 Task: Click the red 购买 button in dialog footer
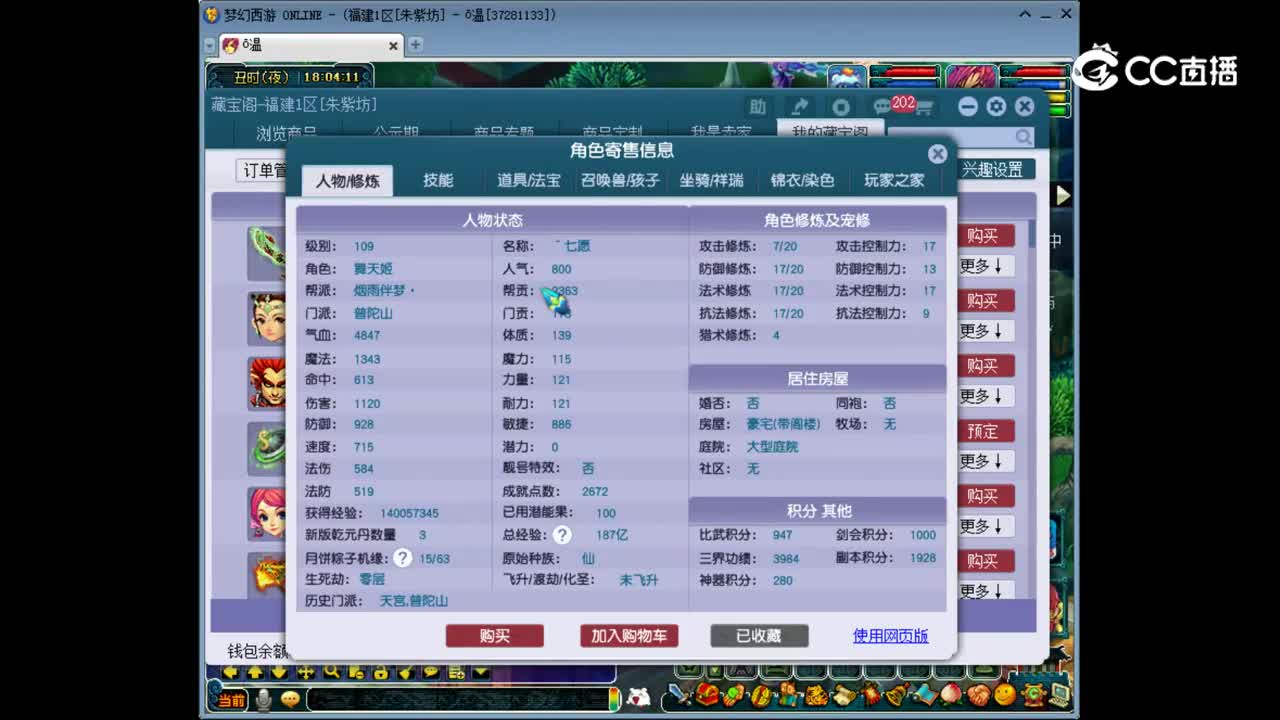pyautogui.click(x=495, y=636)
